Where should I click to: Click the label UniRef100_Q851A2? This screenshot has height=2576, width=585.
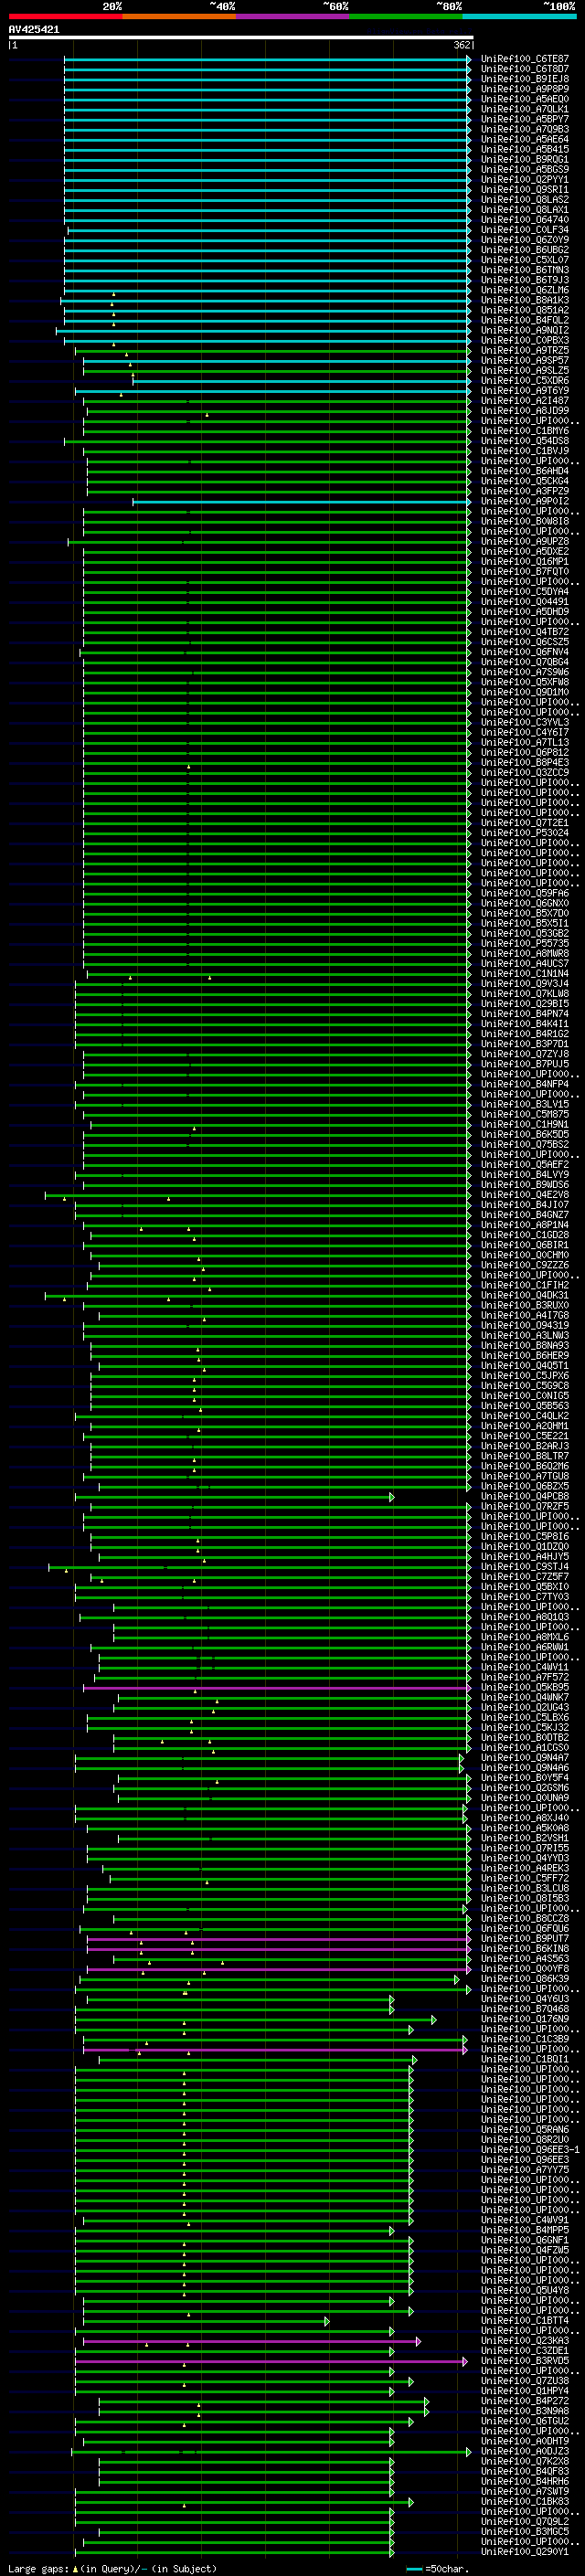point(525,310)
